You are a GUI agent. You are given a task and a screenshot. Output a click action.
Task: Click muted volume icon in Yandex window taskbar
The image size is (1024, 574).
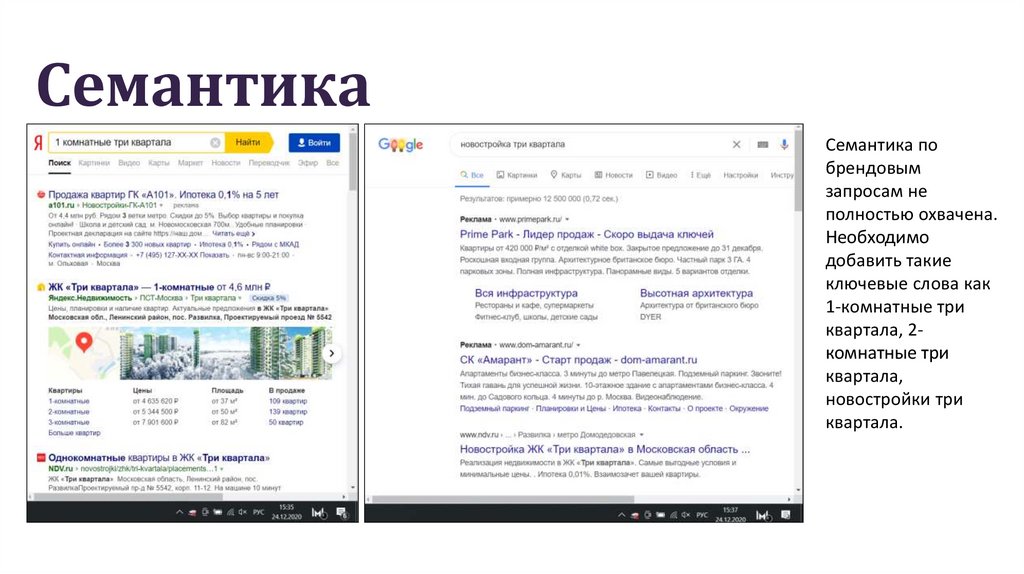[x=242, y=513]
